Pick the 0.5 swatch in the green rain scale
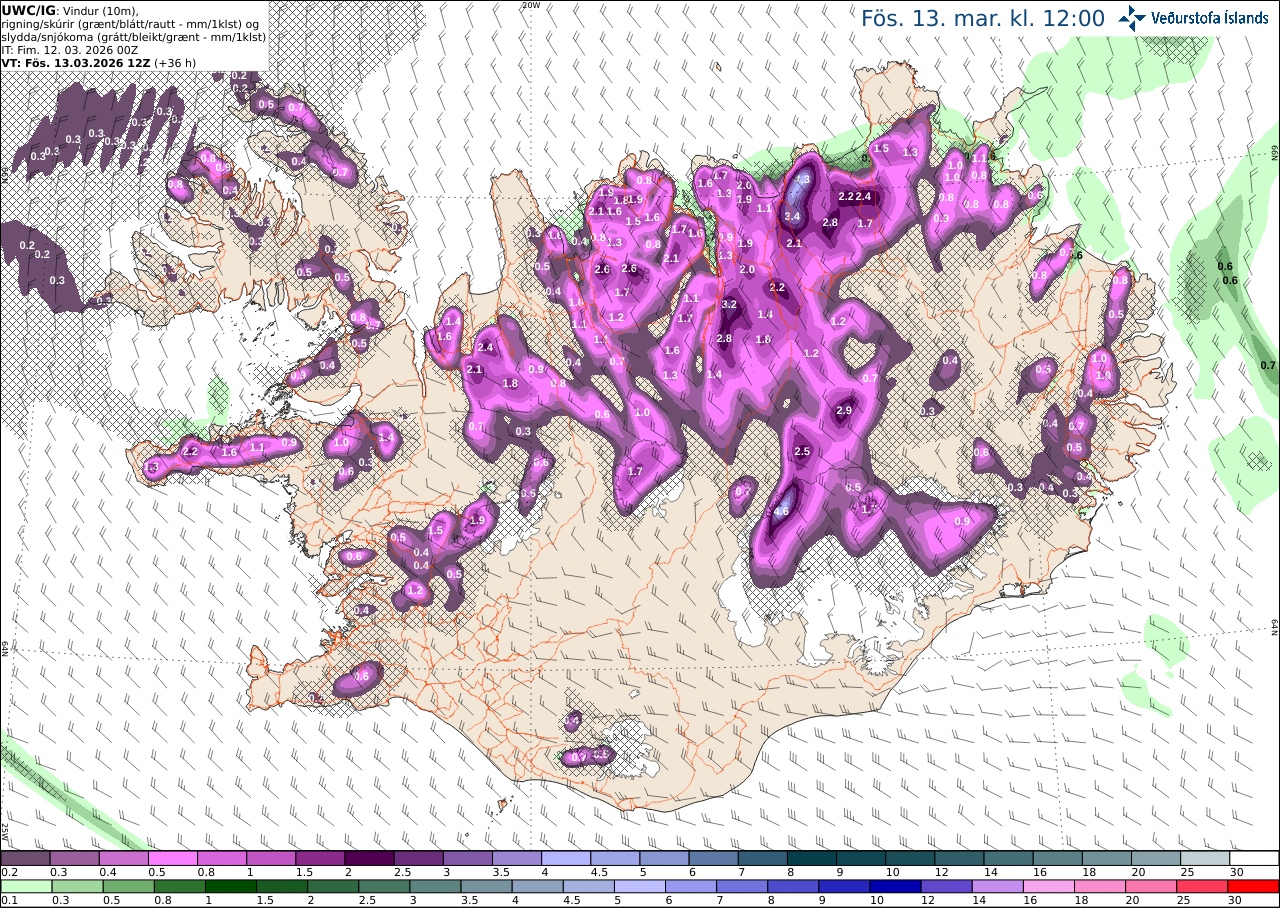 [x=128, y=886]
